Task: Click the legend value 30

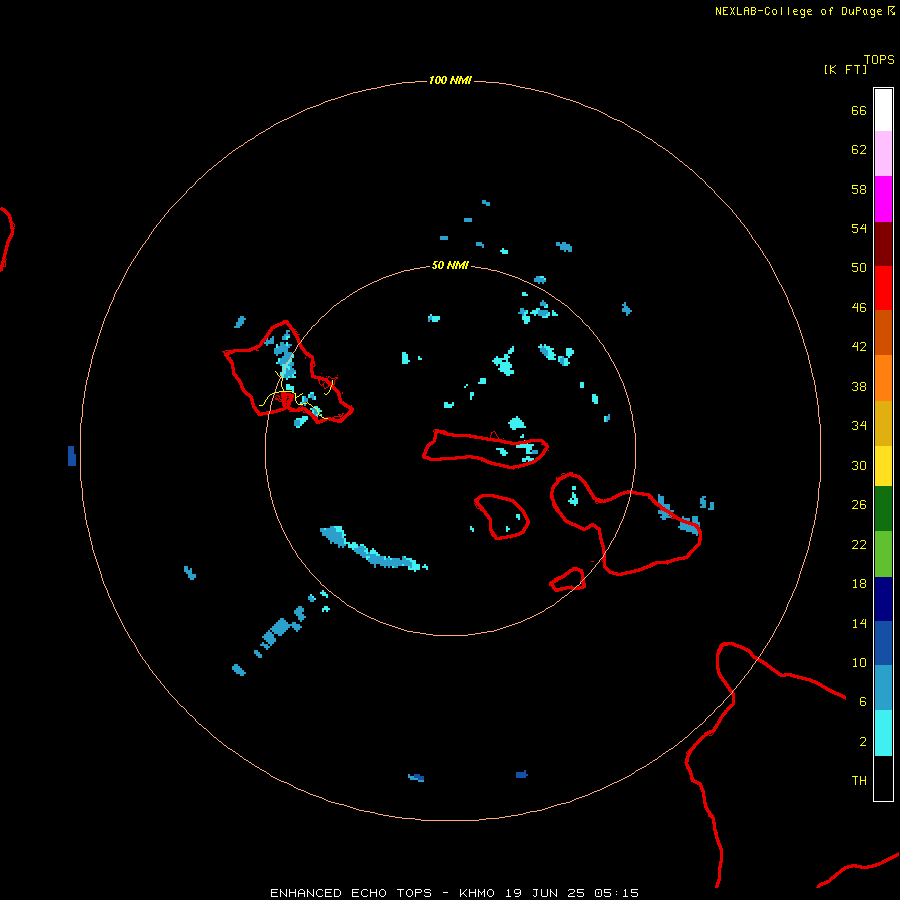Action: (x=859, y=465)
